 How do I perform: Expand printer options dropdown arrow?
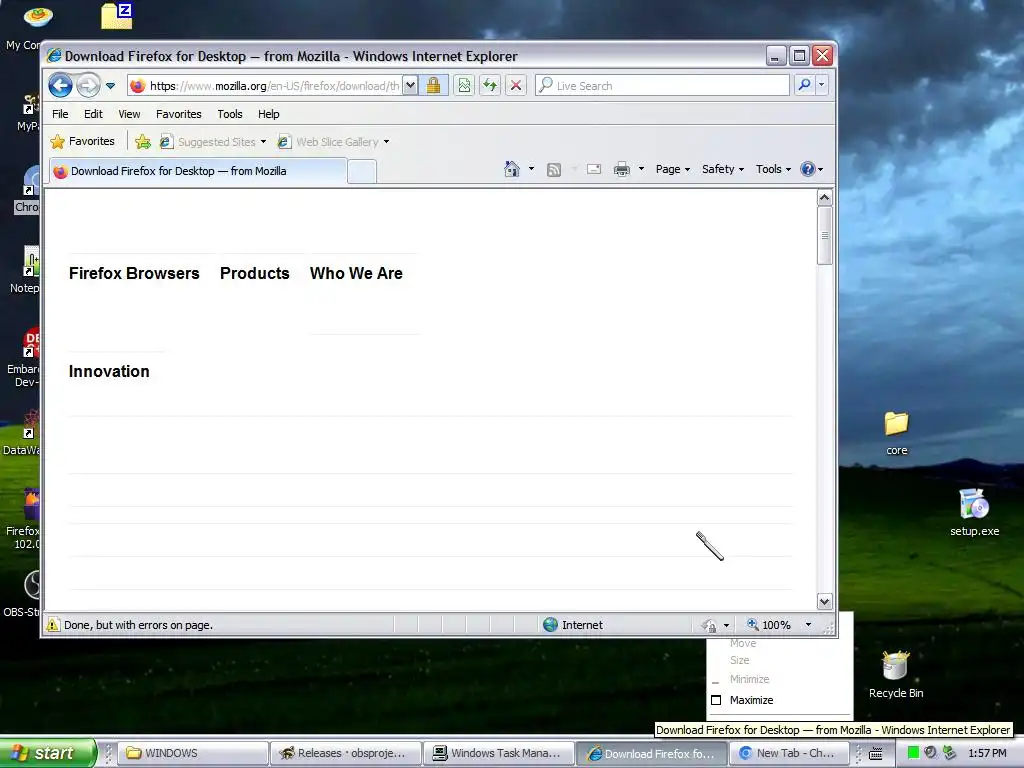coord(641,169)
